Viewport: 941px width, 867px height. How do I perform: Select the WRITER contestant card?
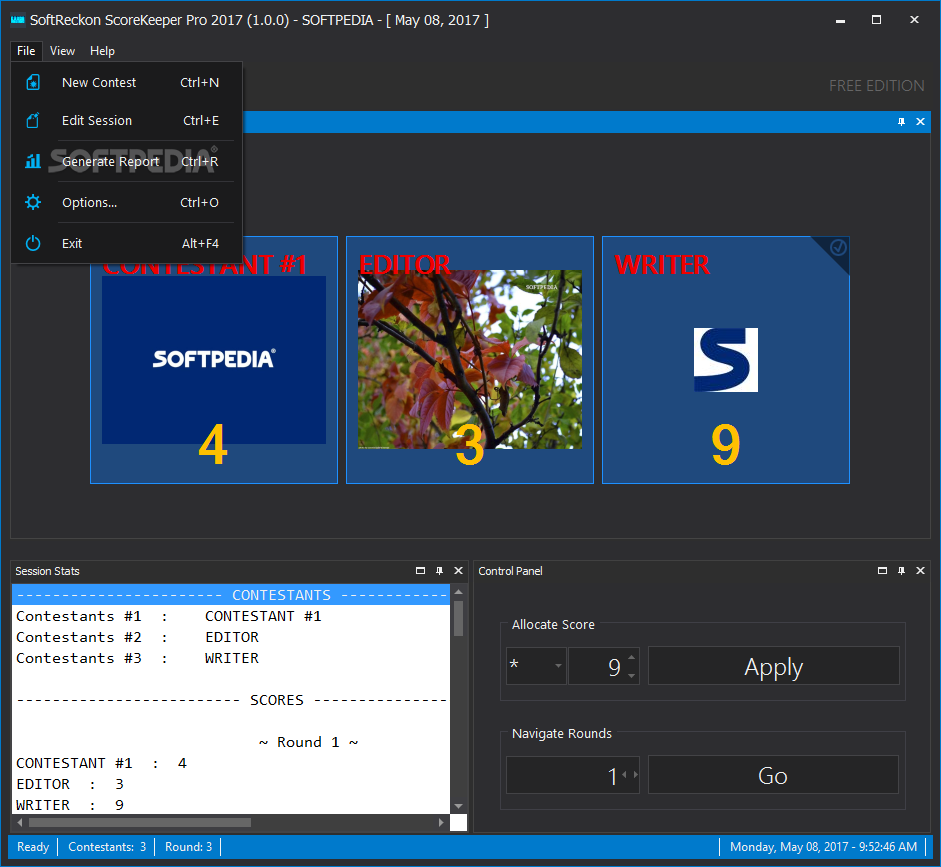coord(726,359)
